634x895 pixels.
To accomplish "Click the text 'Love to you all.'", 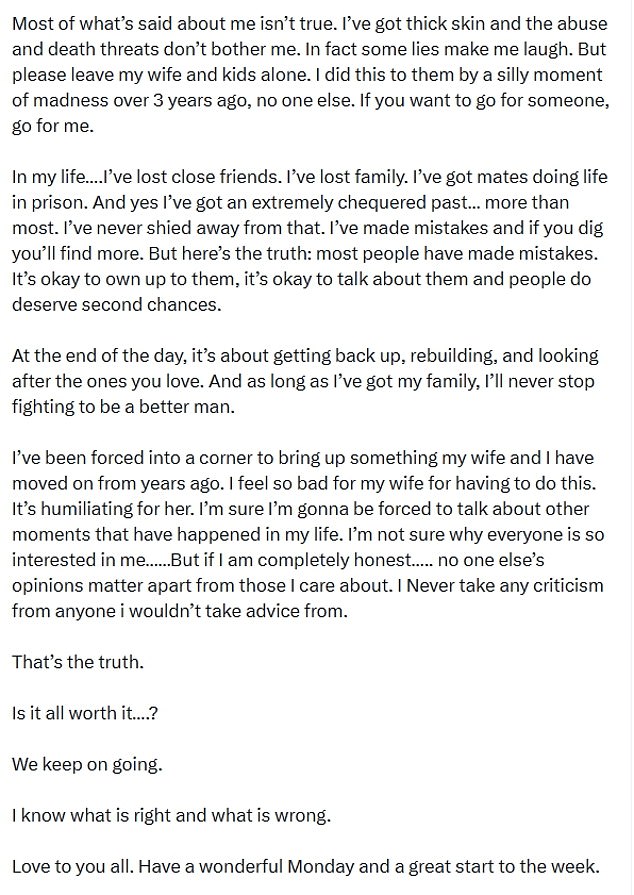I will tap(73, 866).
